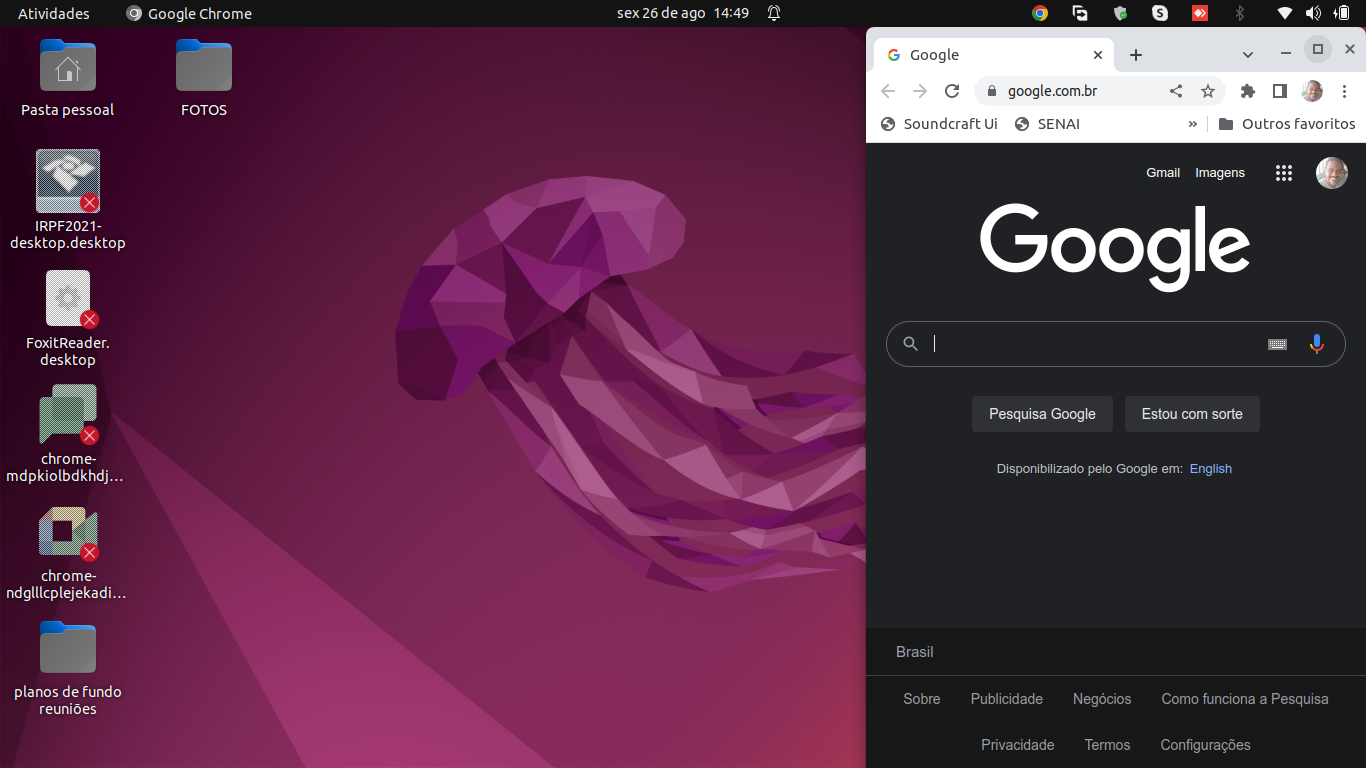Open the Google account avatar on page
The width and height of the screenshot is (1366, 768).
tap(1332, 173)
